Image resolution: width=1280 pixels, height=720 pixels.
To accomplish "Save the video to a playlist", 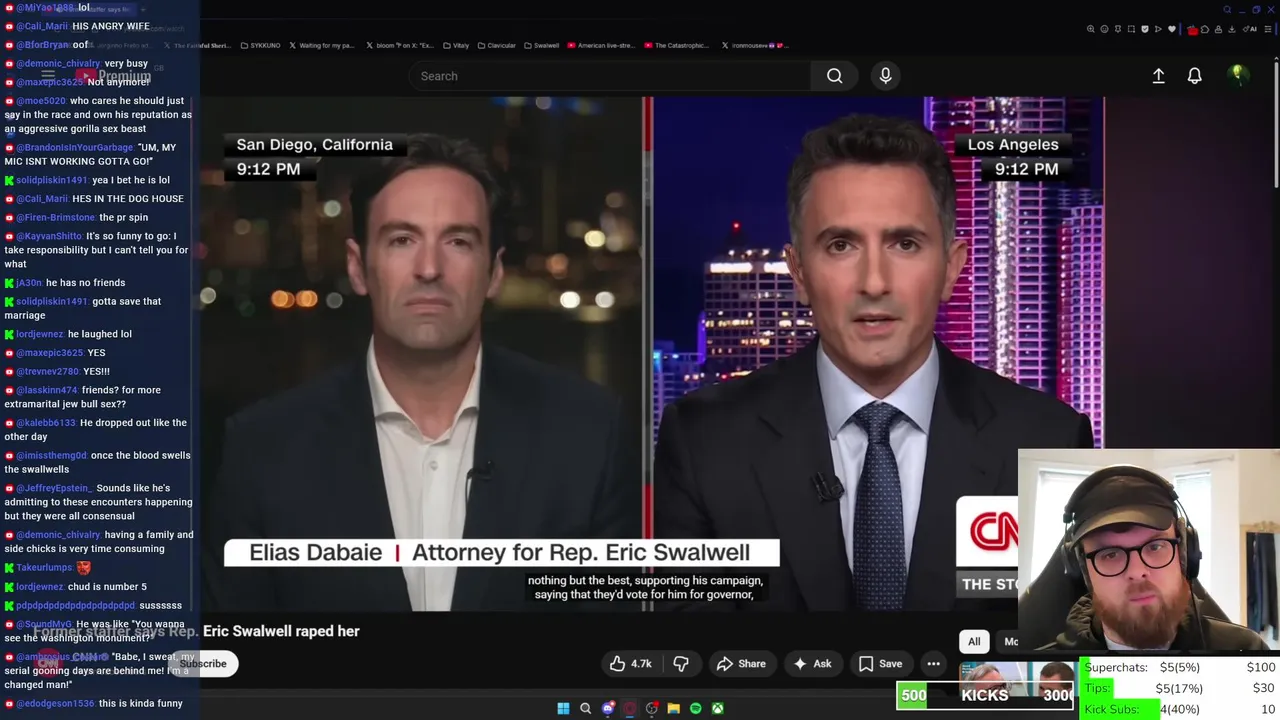I will (880, 664).
